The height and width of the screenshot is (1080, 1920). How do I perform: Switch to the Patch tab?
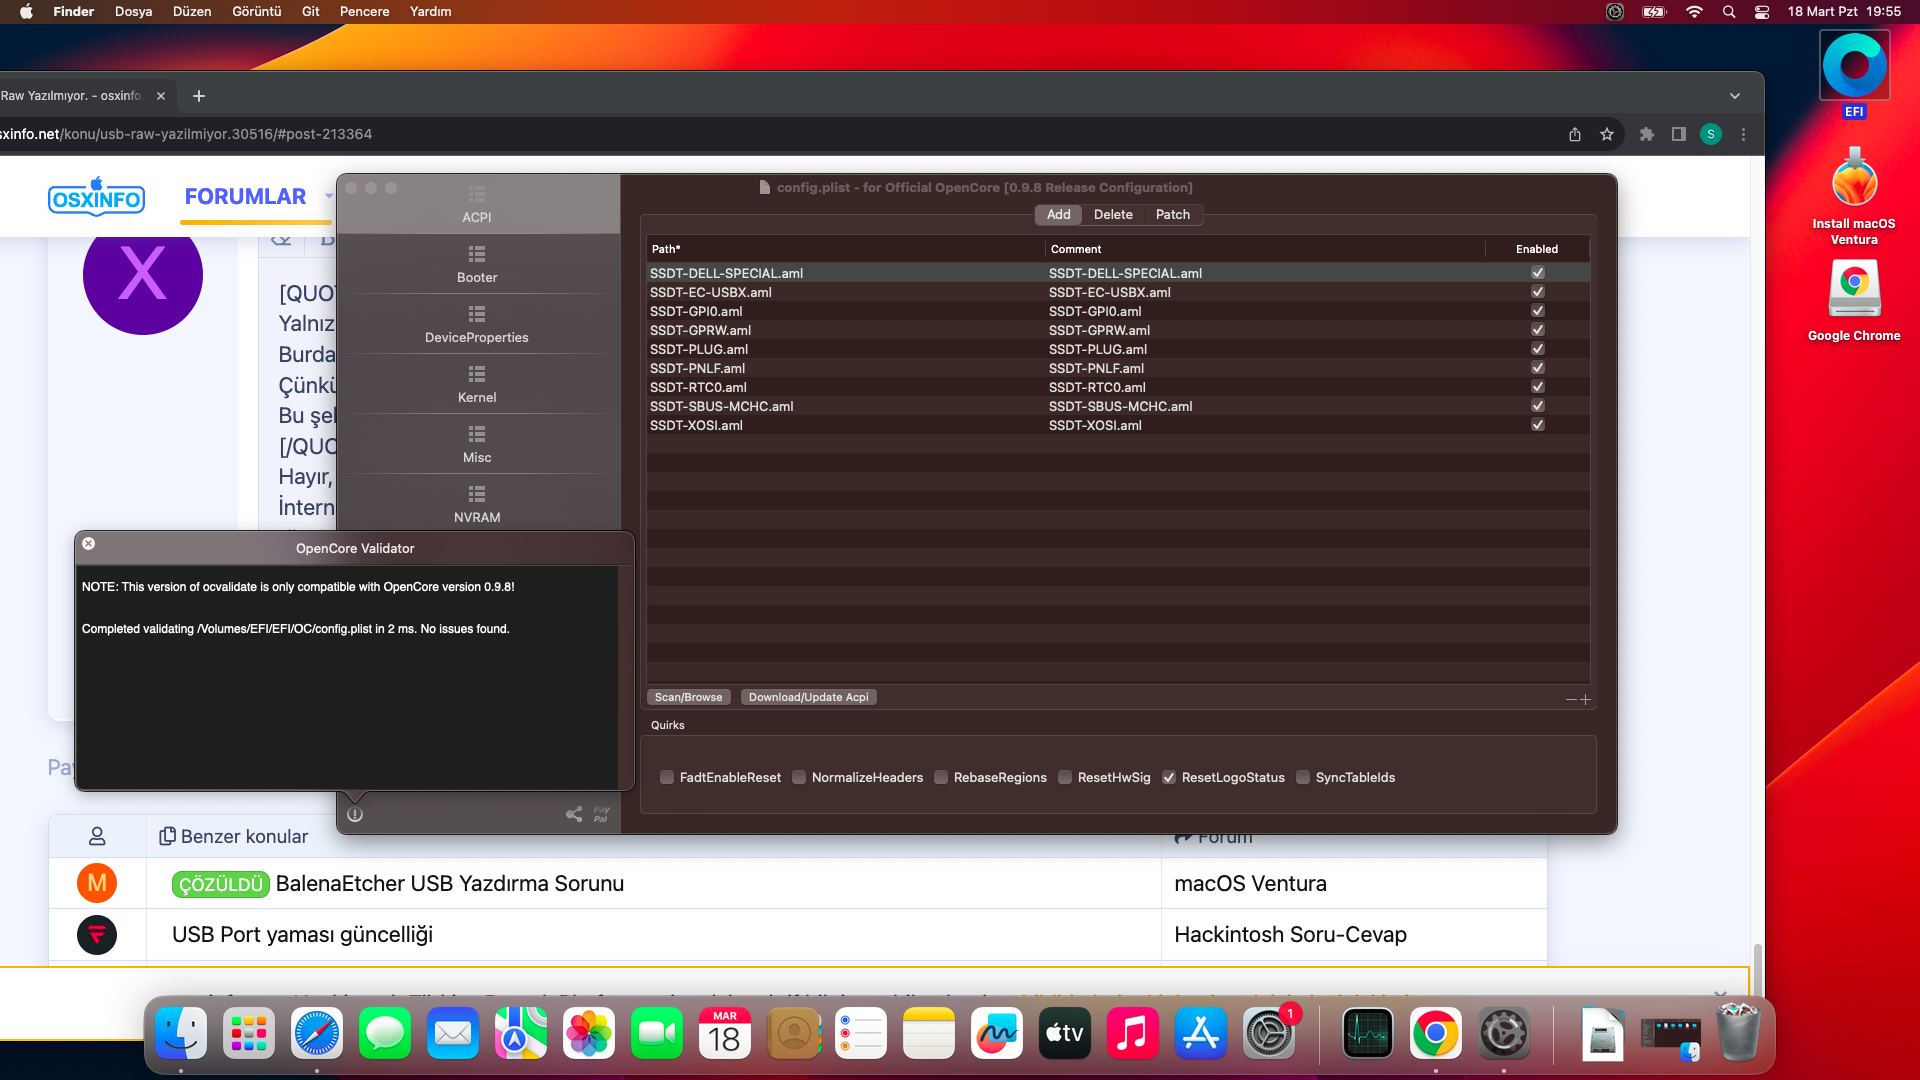tap(1172, 214)
